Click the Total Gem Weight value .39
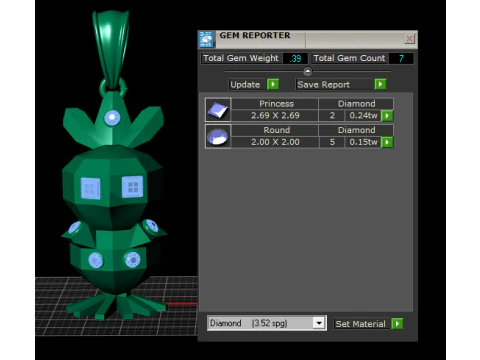 pyautogui.click(x=295, y=59)
